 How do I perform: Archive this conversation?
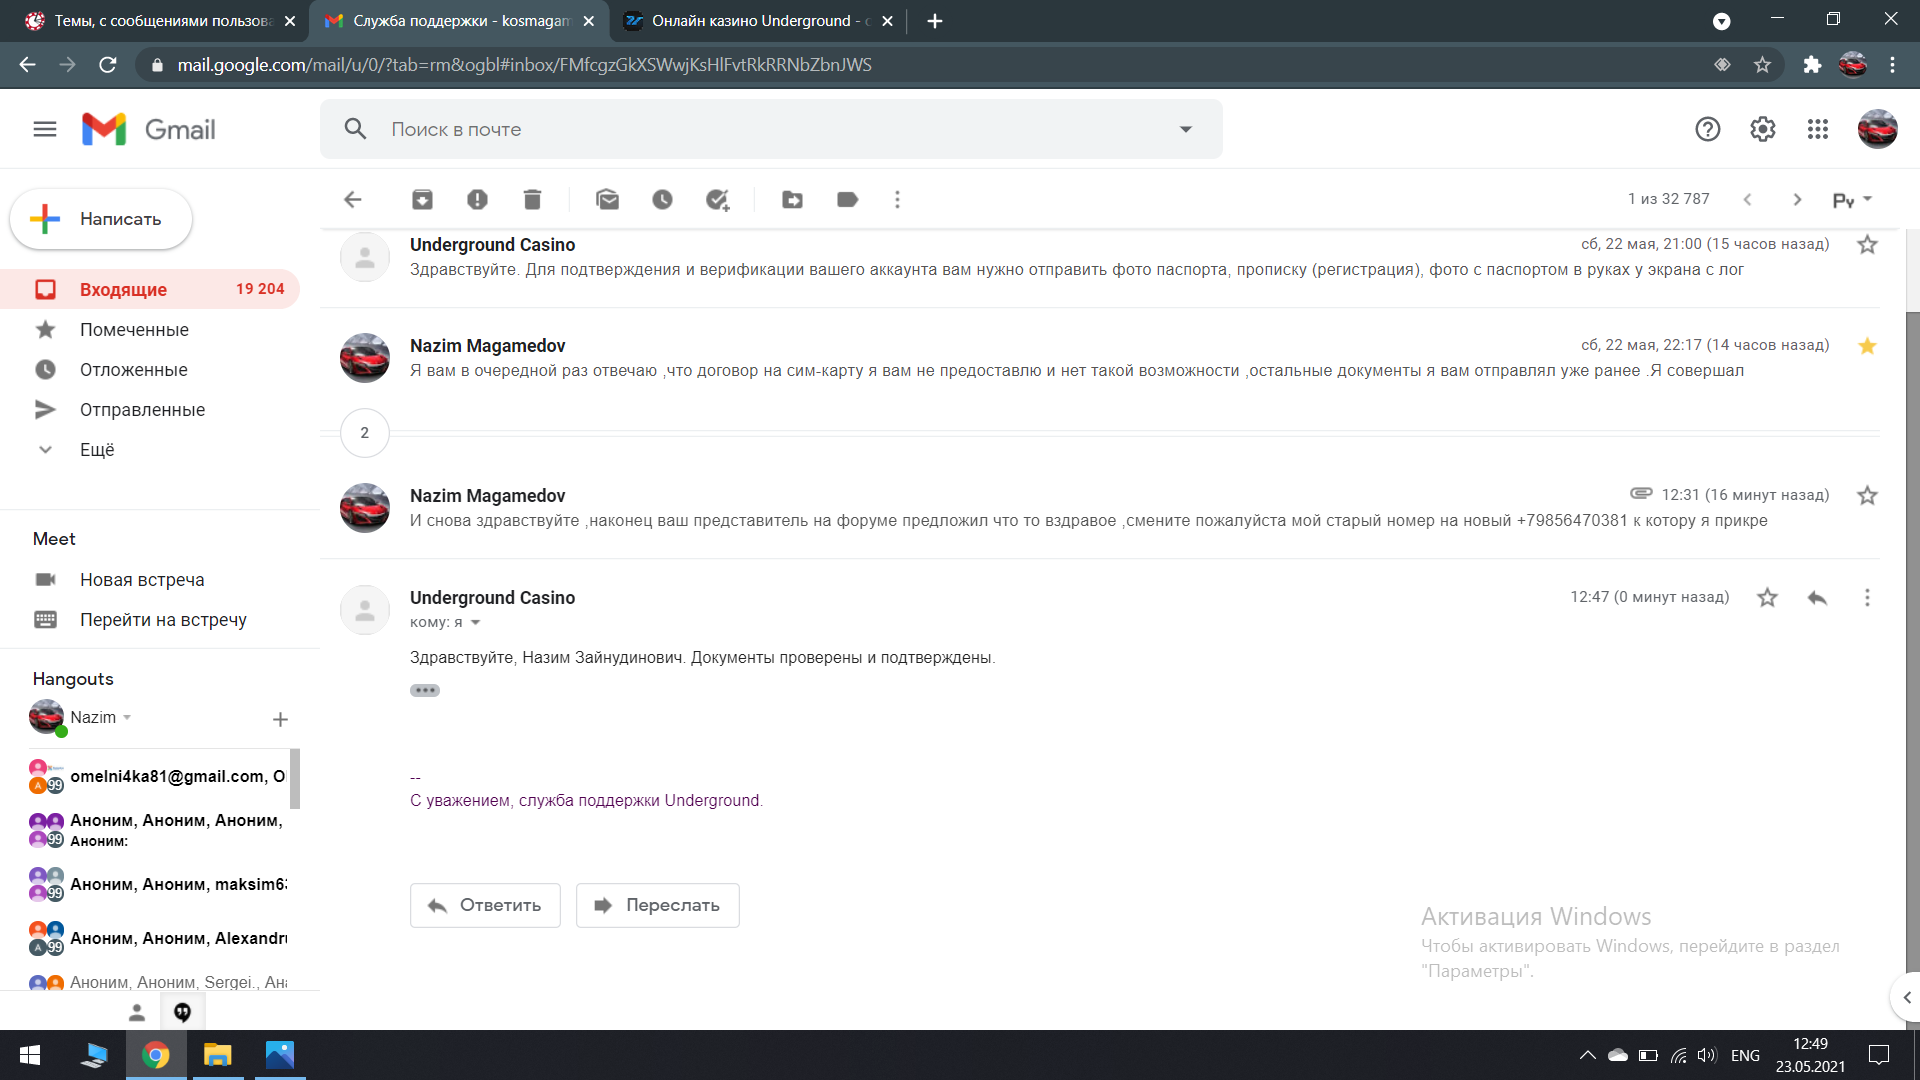(422, 200)
